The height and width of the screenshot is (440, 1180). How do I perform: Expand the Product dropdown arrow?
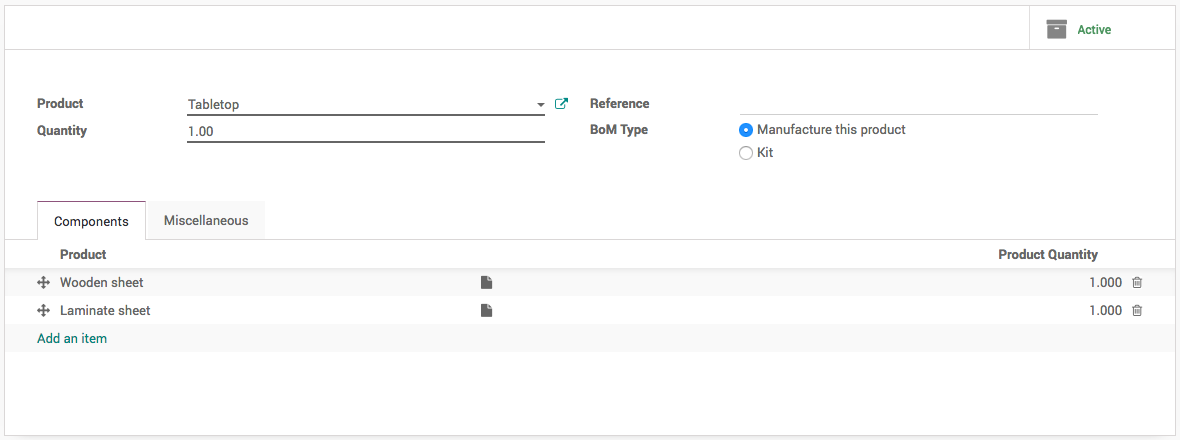pos(540,105)
